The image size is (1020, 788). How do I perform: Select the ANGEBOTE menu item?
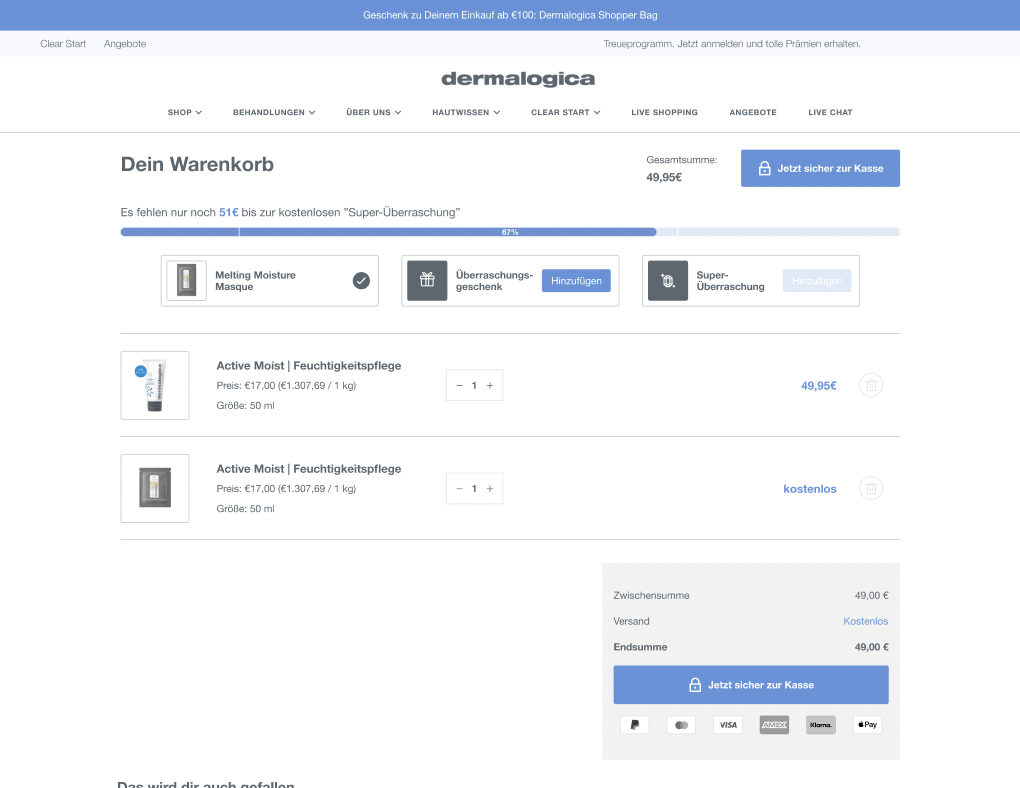point(752,112)
